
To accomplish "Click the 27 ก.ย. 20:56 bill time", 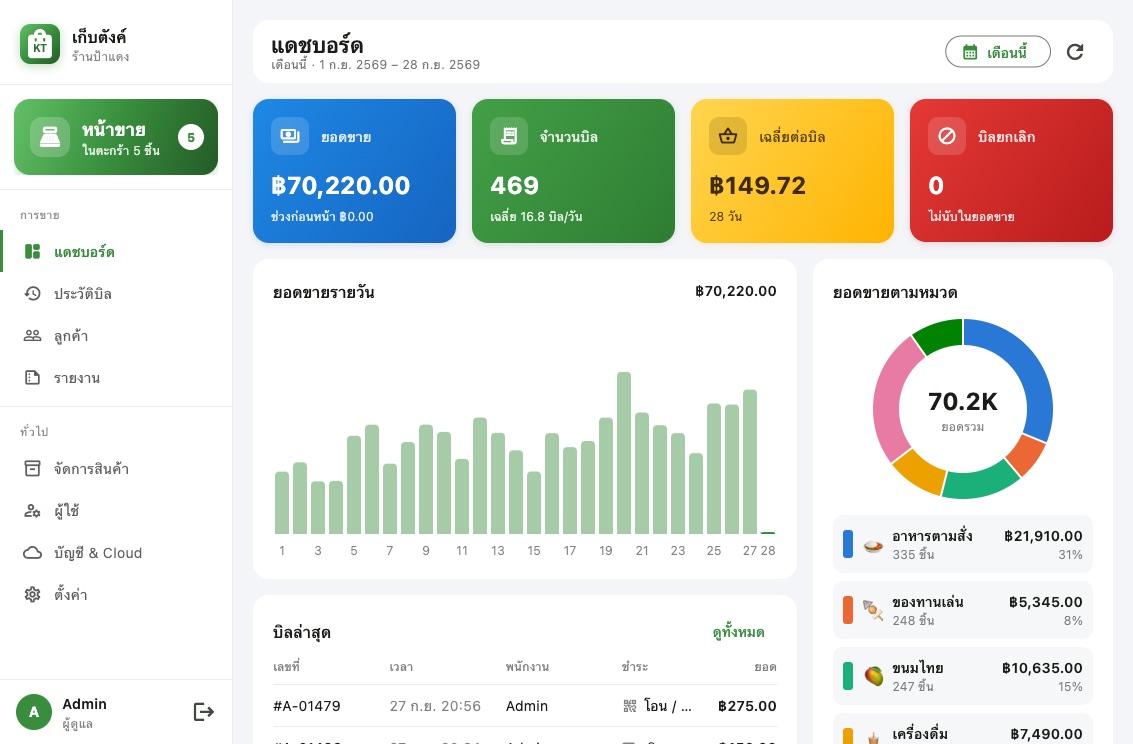I will tap(435, 706).
